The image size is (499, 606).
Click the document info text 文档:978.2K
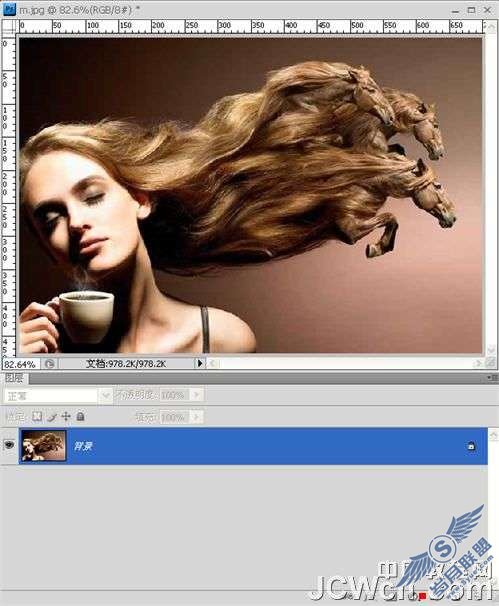click(x=126, y=363)
